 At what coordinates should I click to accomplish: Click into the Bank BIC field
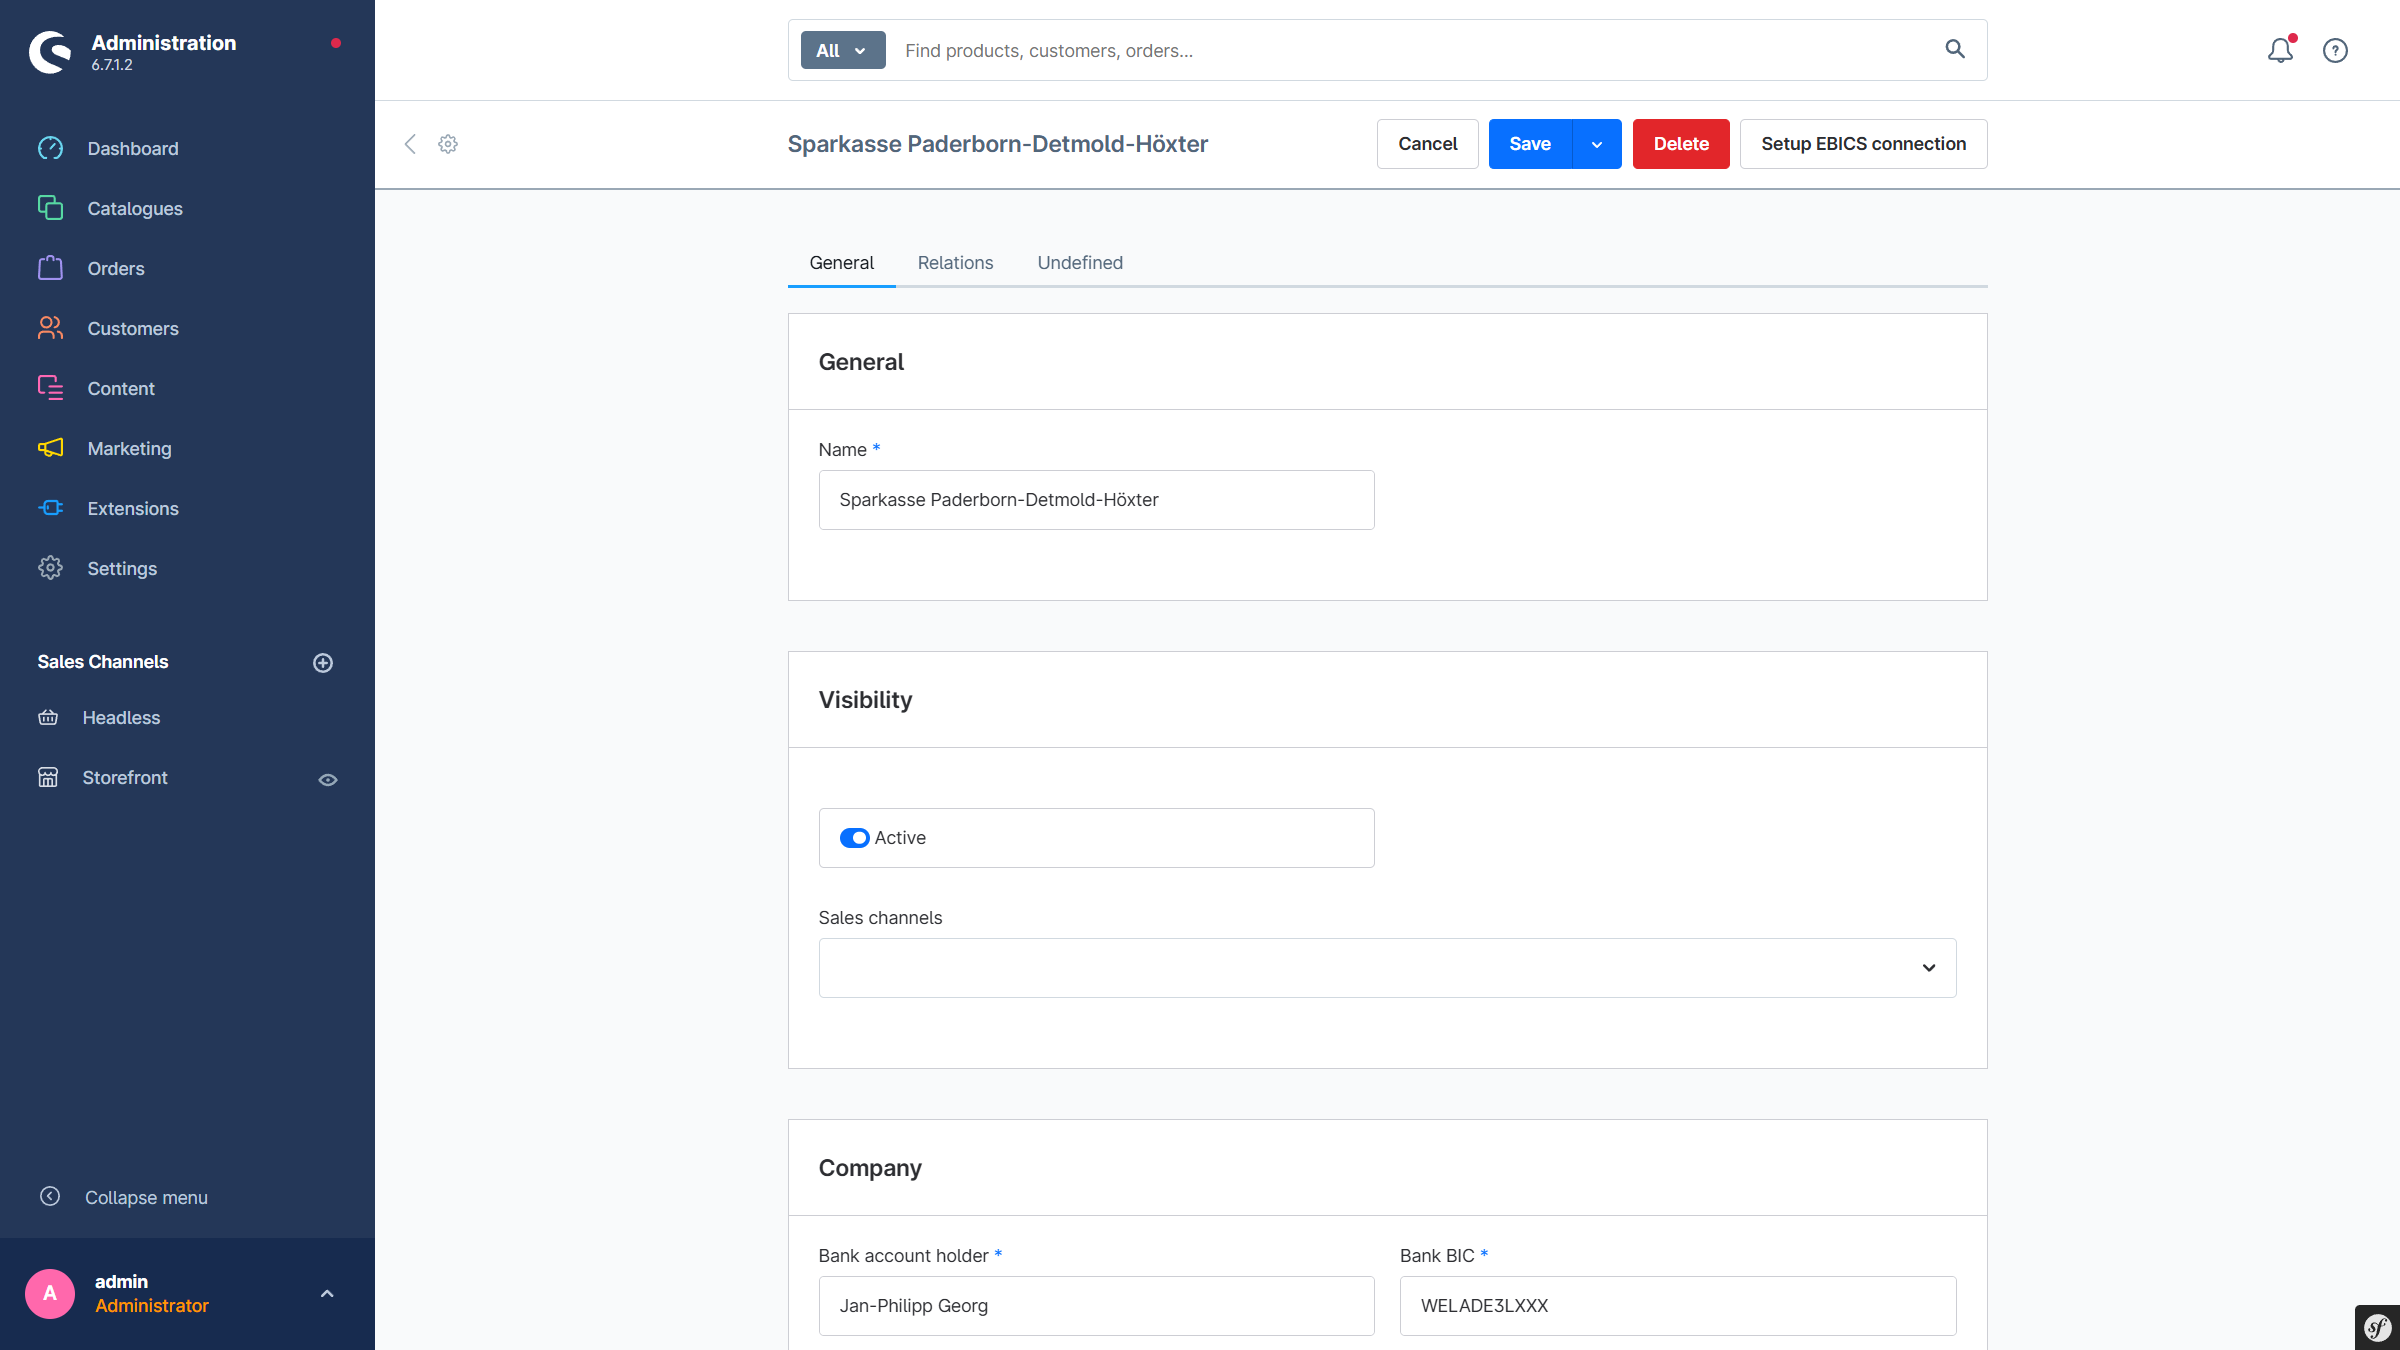1677,1306
